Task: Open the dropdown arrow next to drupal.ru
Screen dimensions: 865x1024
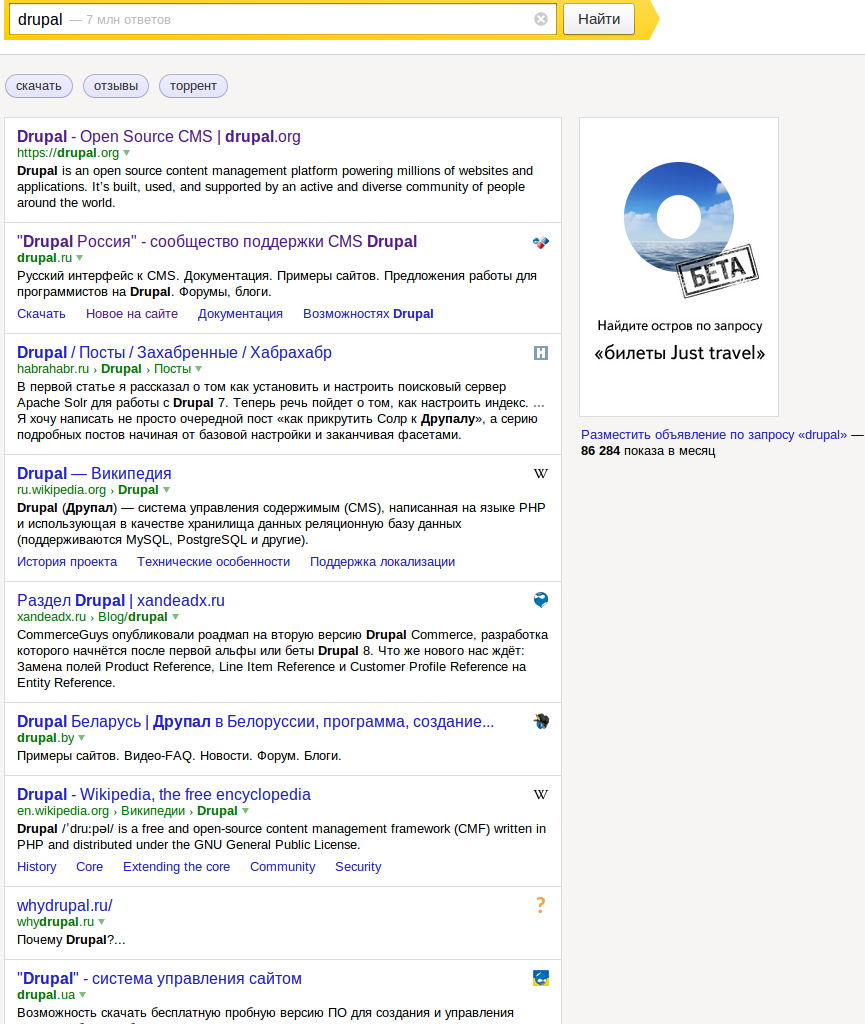Action: pos(80,258)
